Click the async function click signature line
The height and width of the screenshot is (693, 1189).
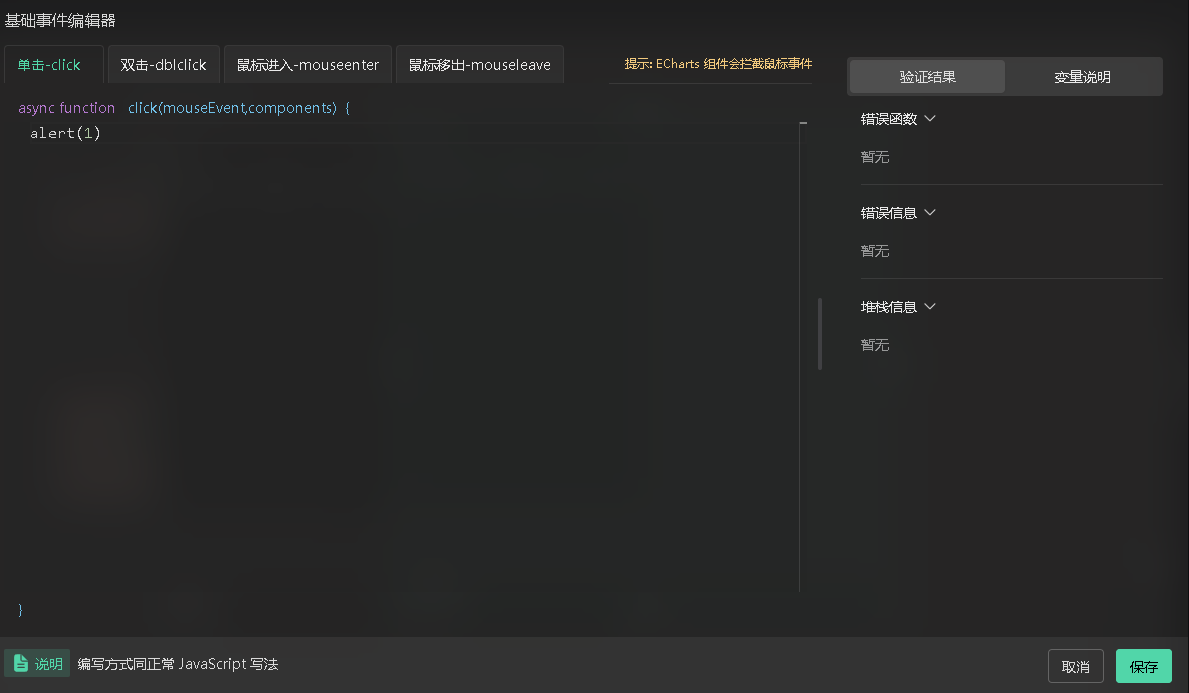[x=184, y=108]
